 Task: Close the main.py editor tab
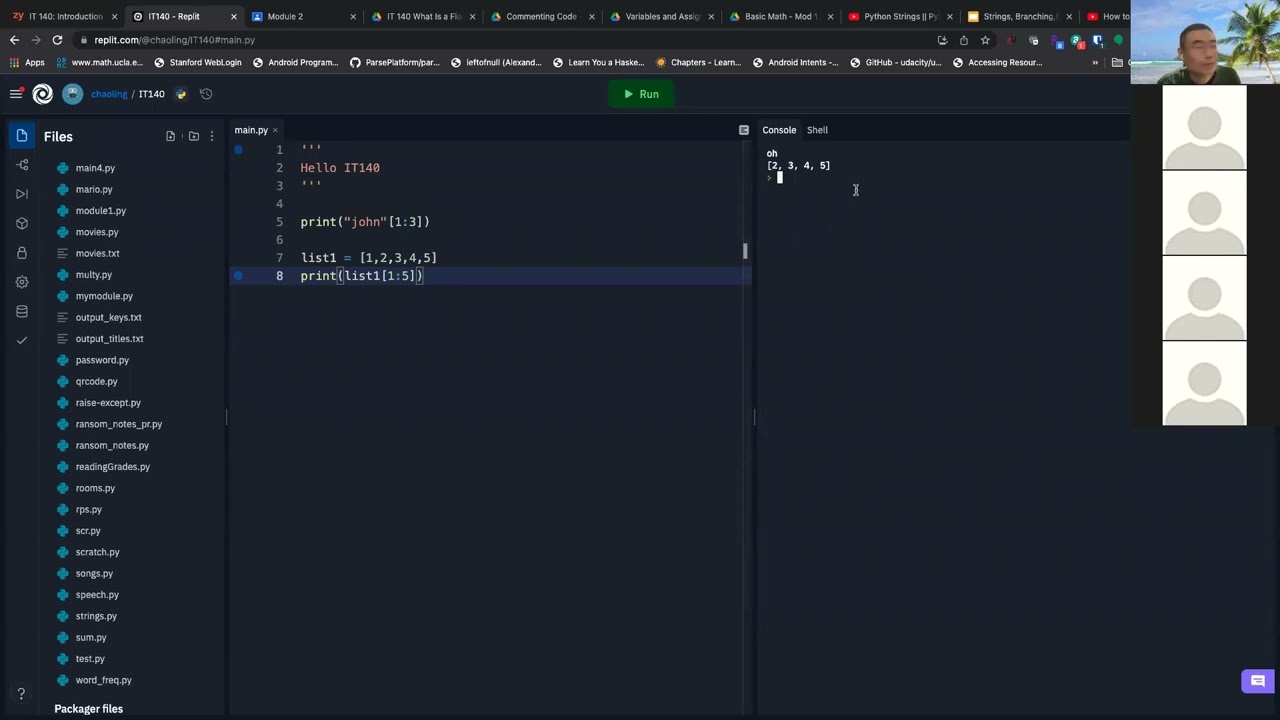point(275,130)
